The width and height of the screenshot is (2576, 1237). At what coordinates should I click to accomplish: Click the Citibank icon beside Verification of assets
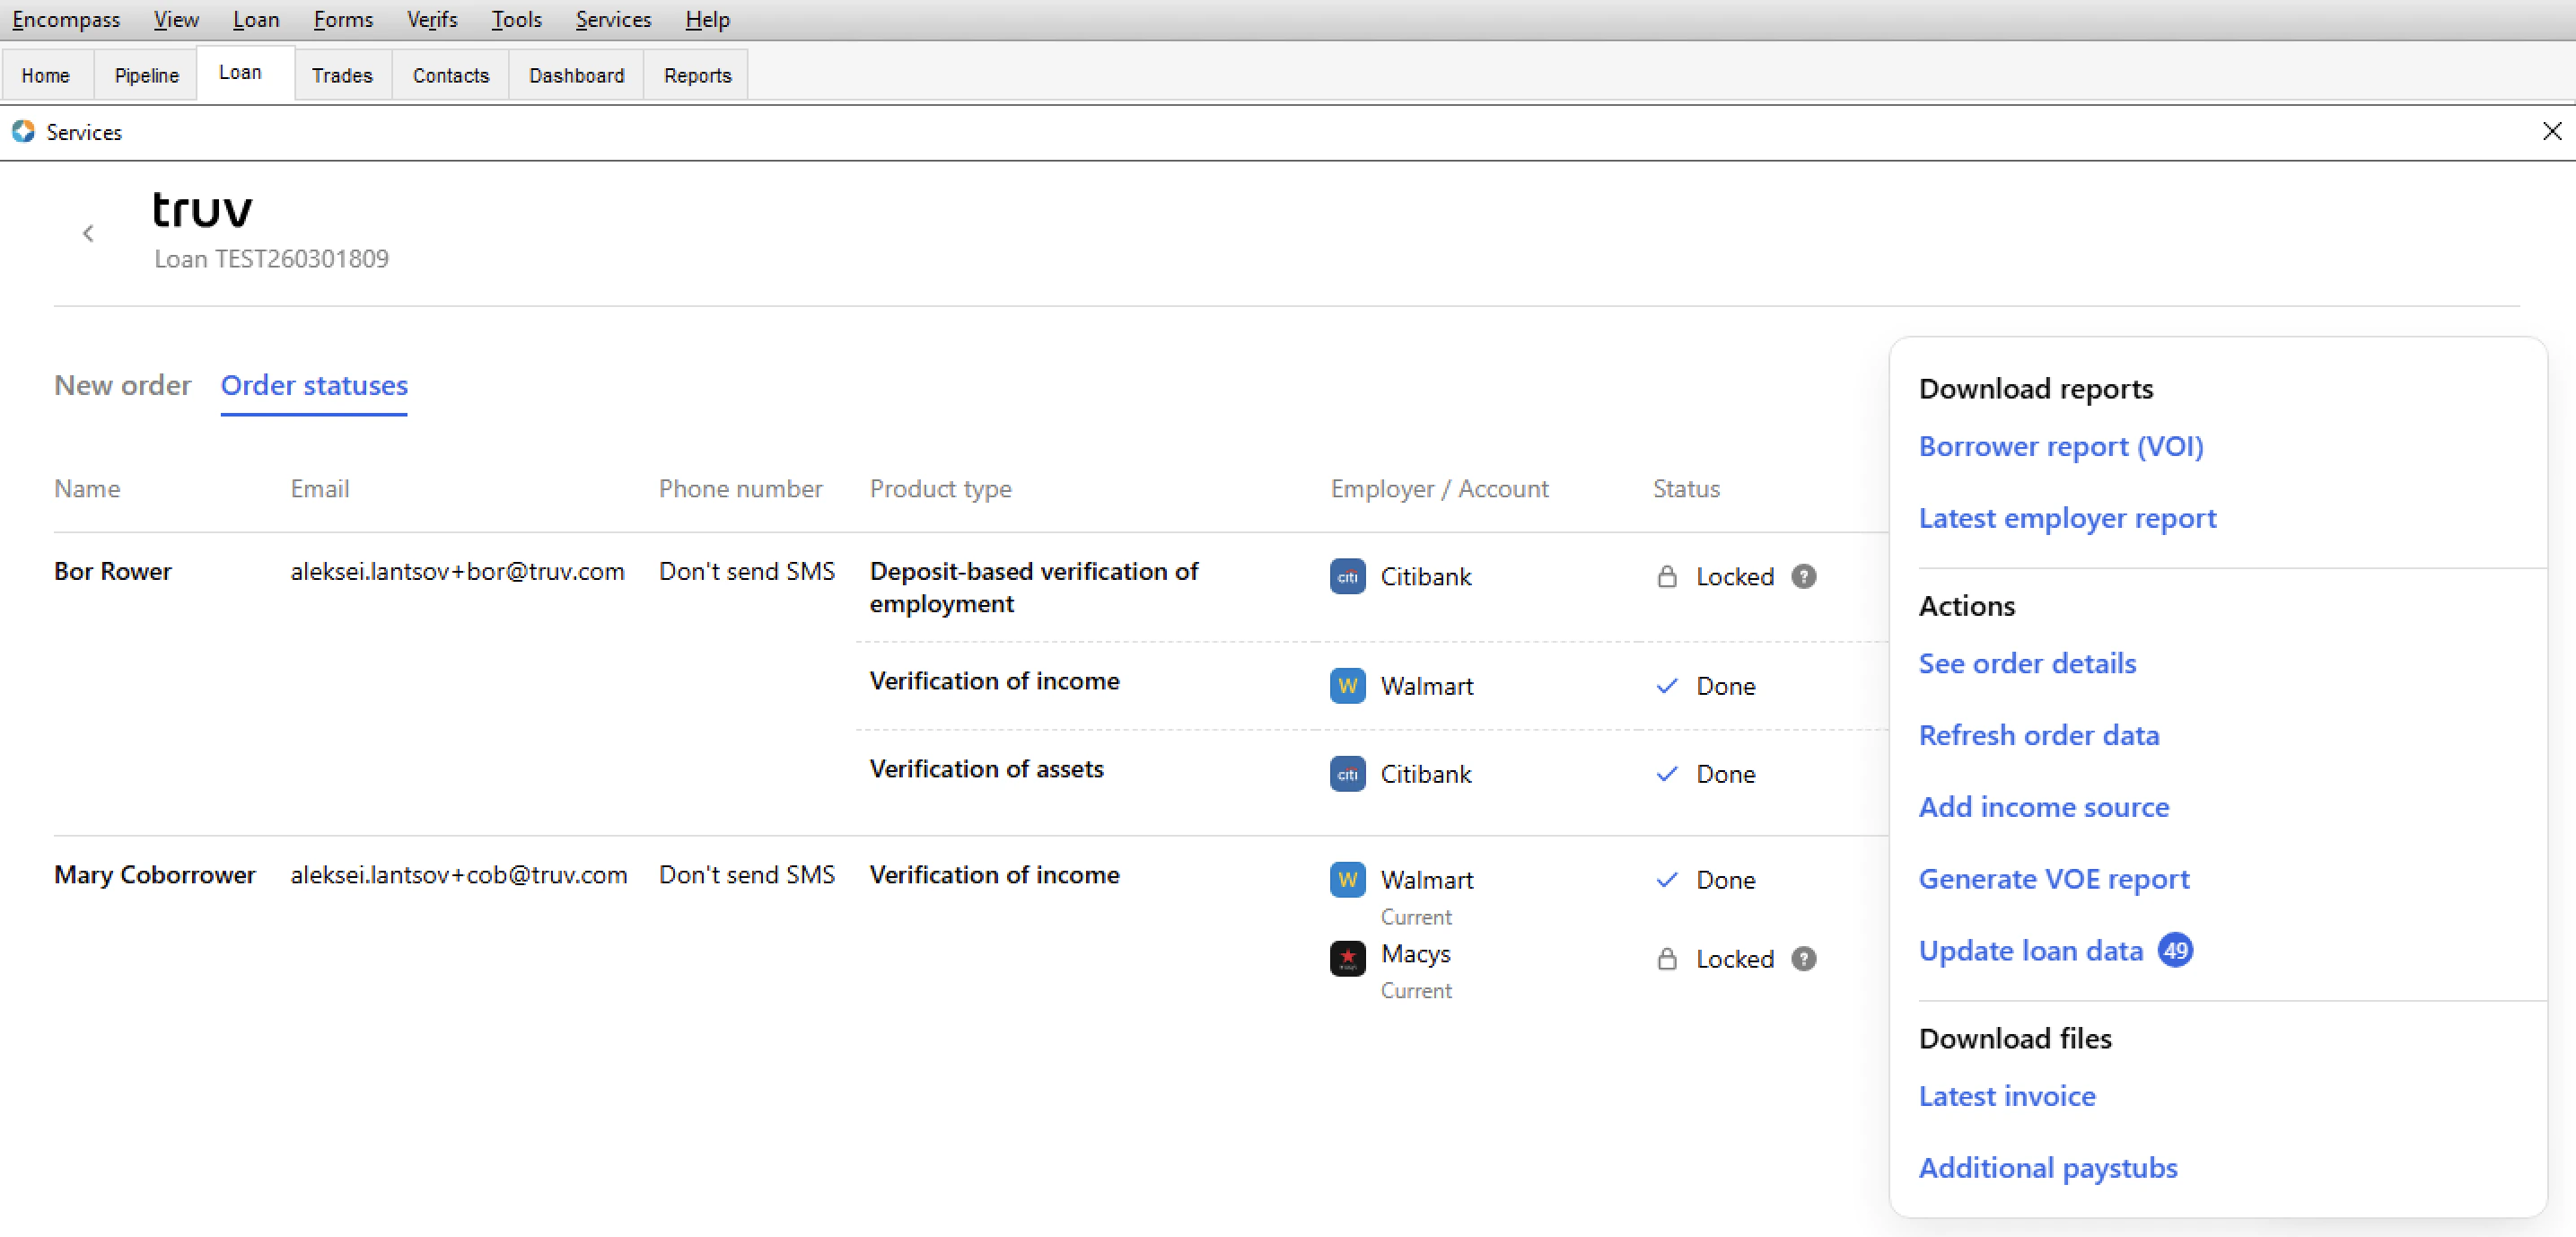coord(1347,773)
